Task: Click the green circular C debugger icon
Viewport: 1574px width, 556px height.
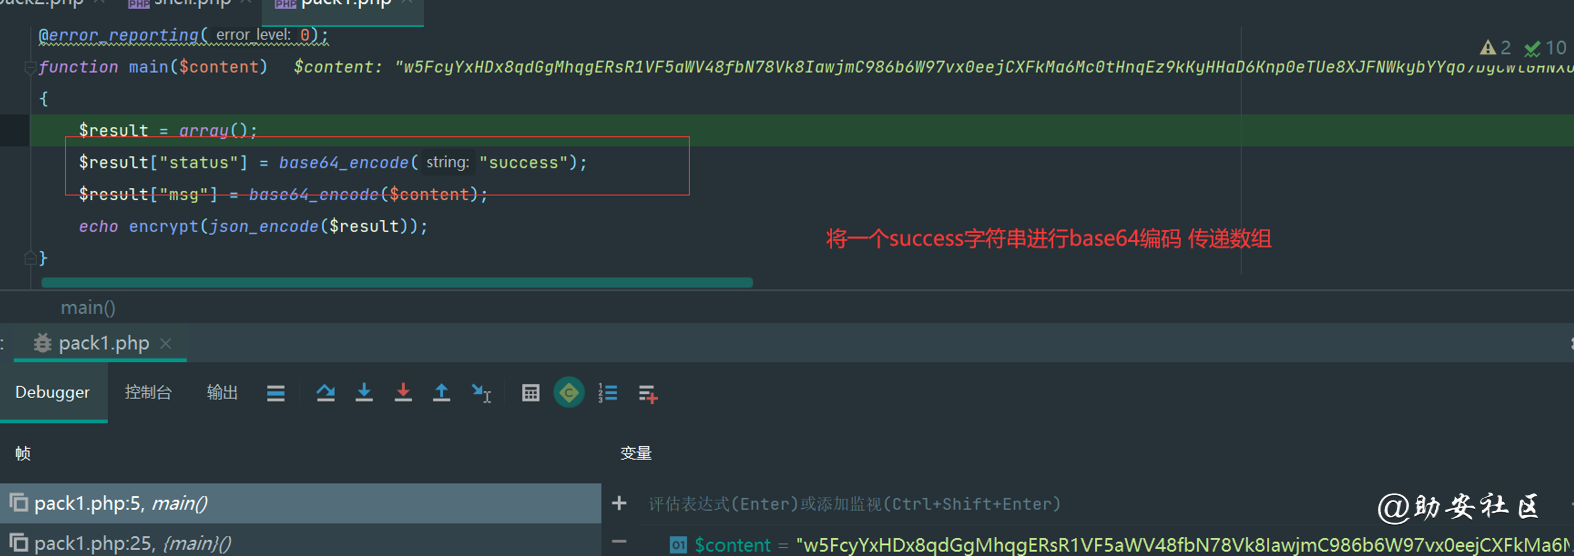Action: pos(569,393)
